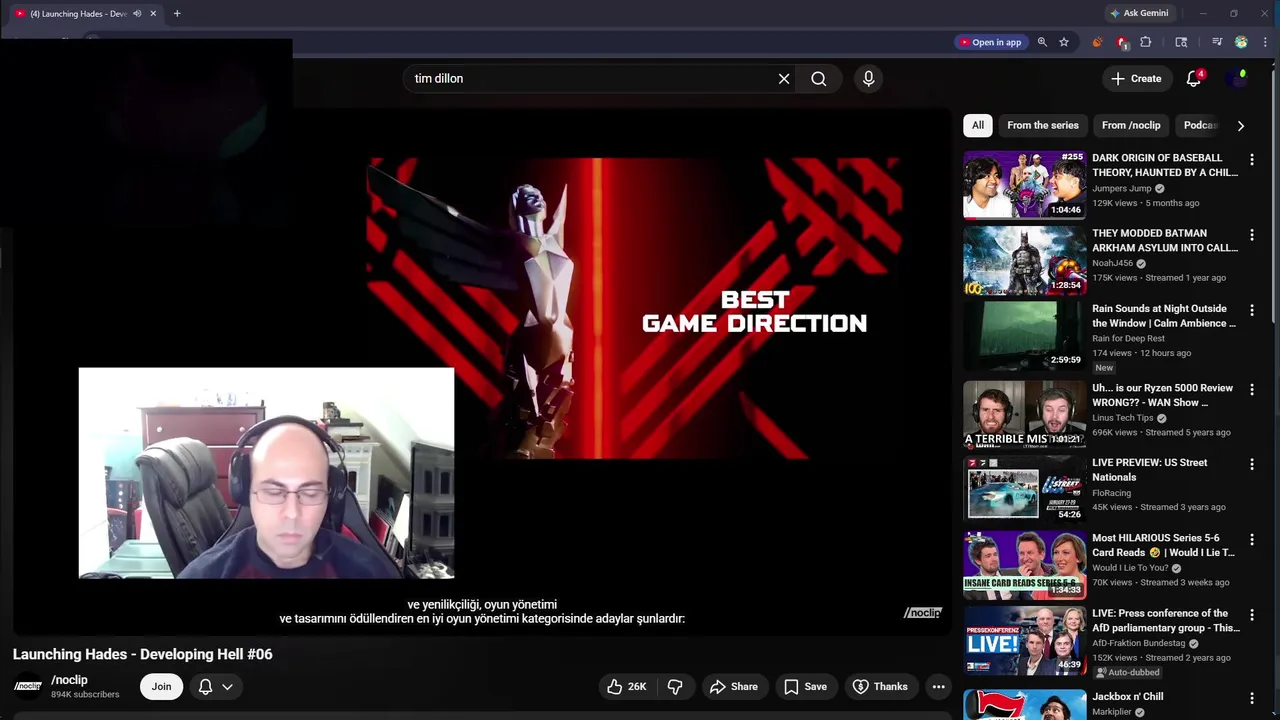Click the address bar zoom icon

click(1042, 42)
